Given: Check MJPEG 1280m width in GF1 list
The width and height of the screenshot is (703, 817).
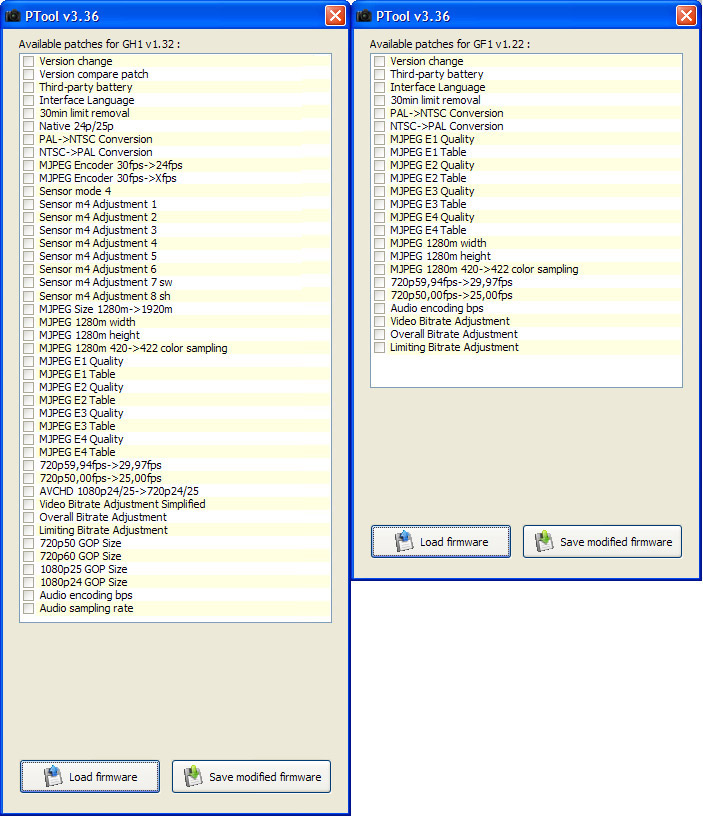Looking at the screenshot, I should (x=380, y=244).
